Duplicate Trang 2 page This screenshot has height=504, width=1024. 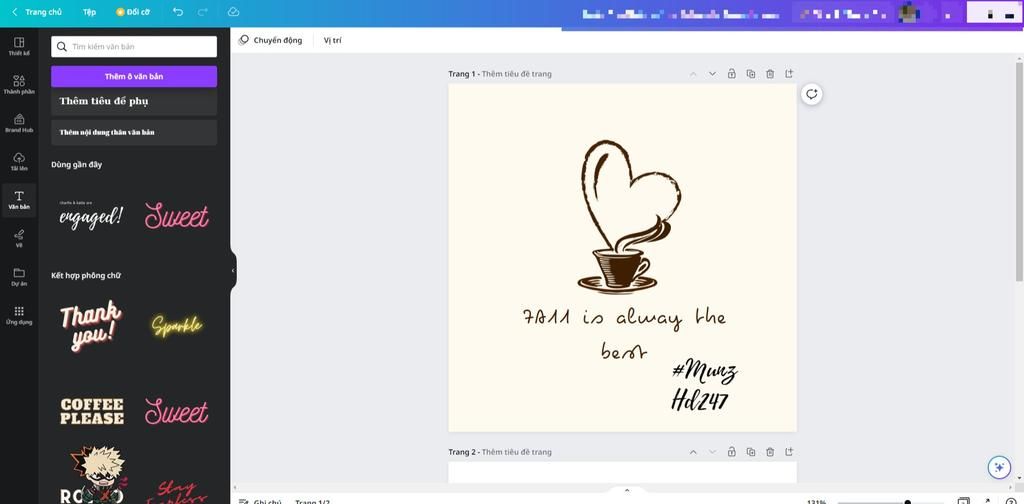(751, 452)
